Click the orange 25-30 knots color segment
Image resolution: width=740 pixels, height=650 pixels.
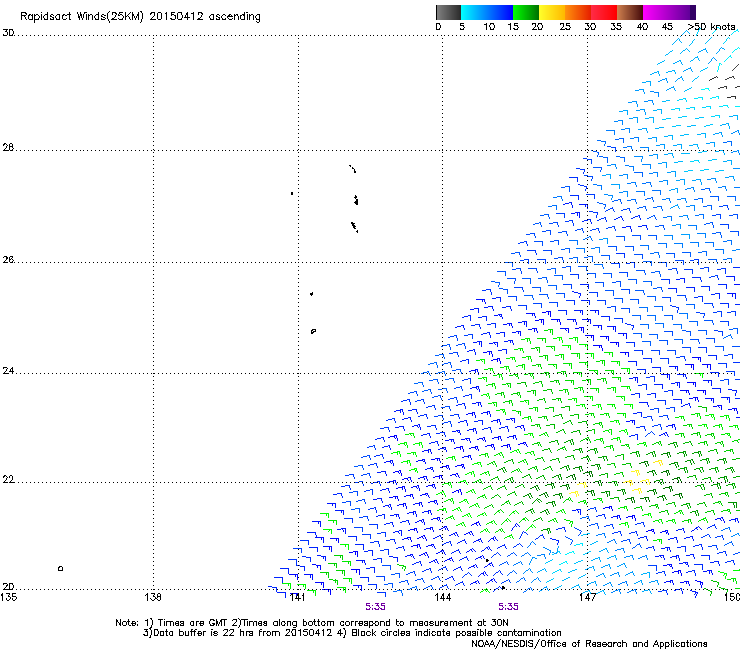(578, 12)
